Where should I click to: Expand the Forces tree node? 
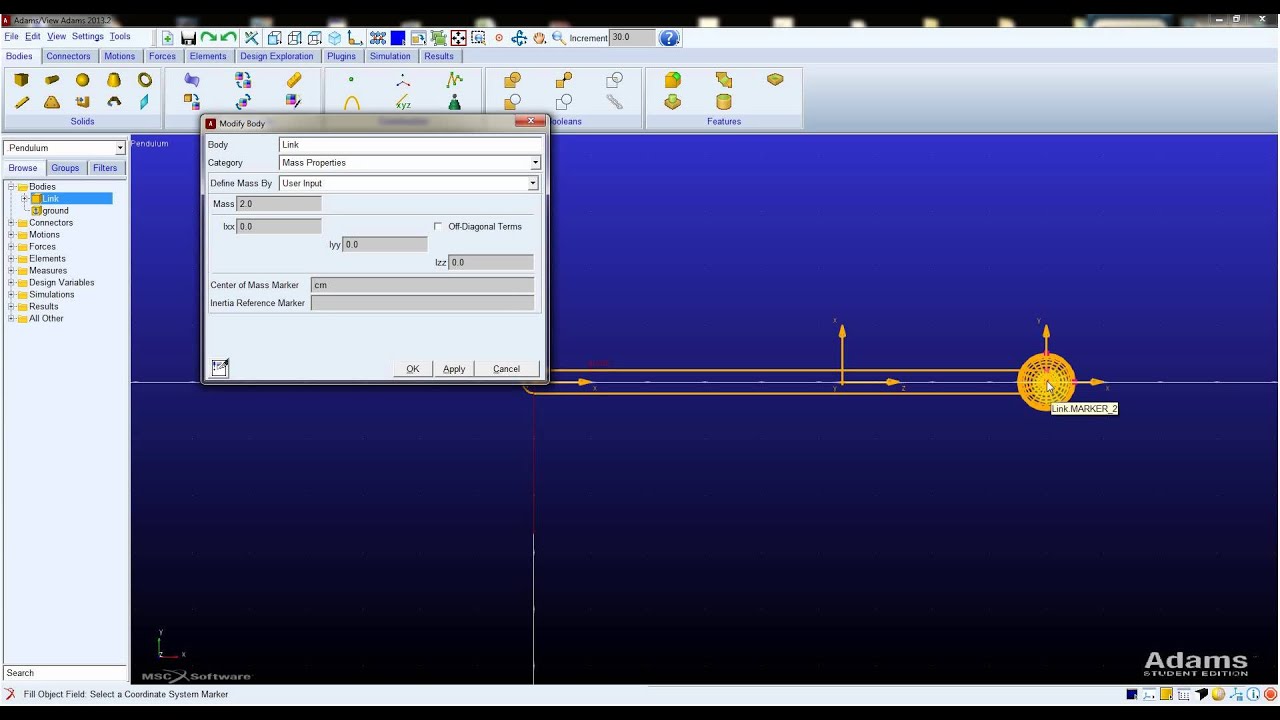pos(12,247)
